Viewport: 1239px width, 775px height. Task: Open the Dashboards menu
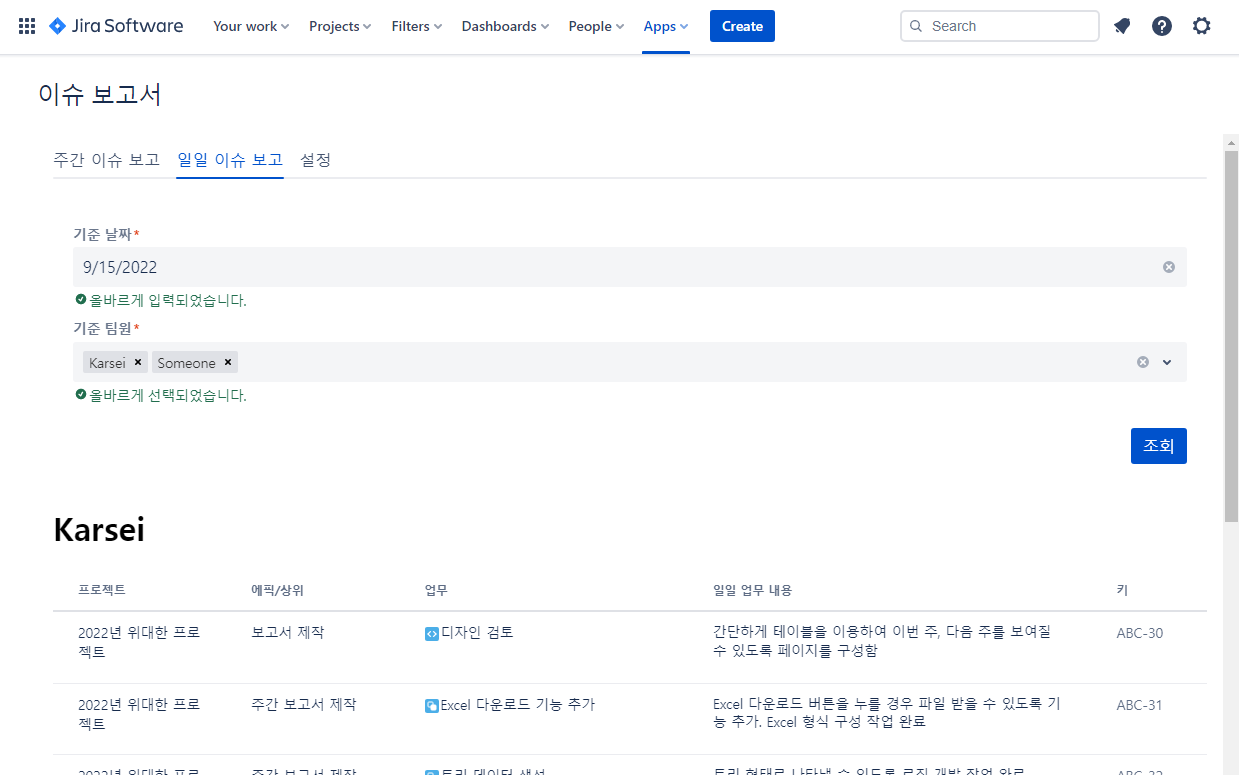(505, 26)
